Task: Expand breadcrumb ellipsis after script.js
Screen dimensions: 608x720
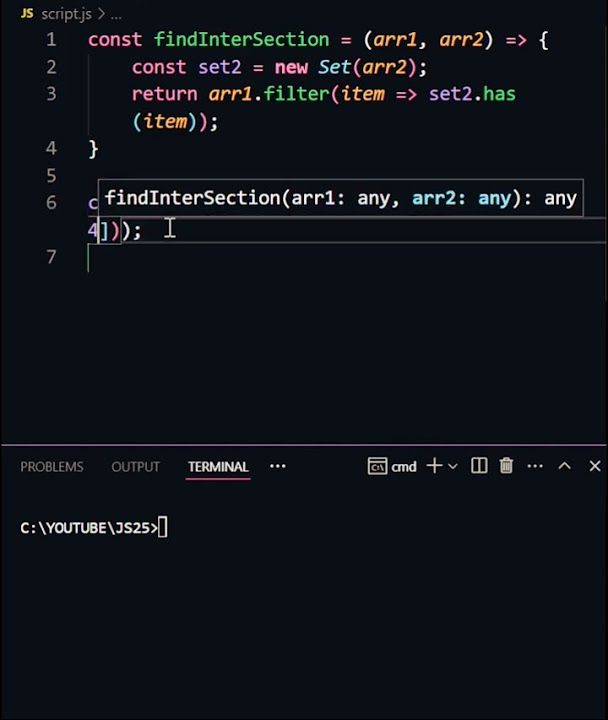Action: point(117,14)
